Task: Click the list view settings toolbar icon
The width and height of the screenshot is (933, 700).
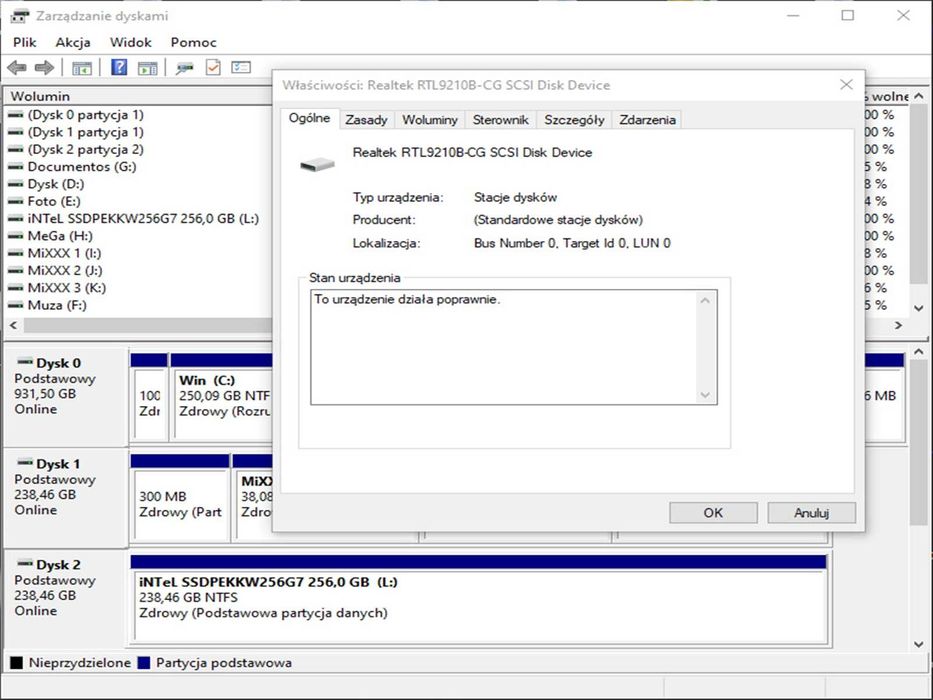Action: (x=241, y=67)
